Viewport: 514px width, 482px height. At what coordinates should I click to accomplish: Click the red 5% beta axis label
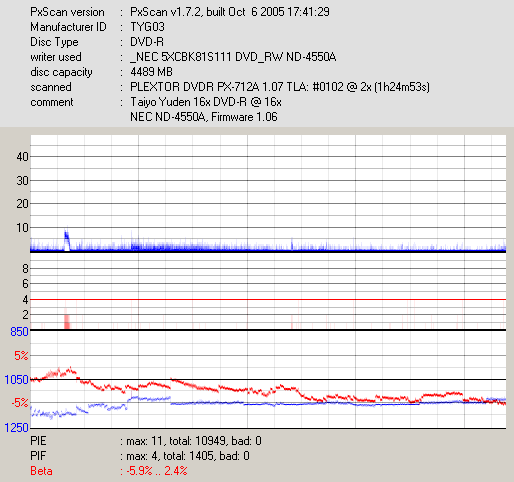click(x=21, y=356)
